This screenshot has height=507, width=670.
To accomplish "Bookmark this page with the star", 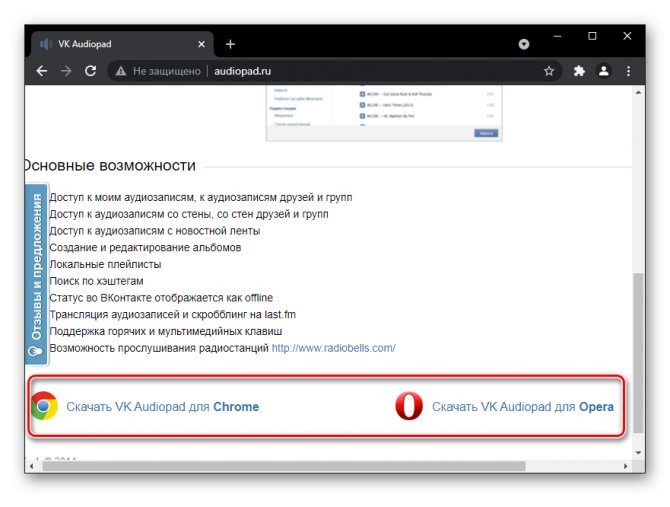I will 549,71.
